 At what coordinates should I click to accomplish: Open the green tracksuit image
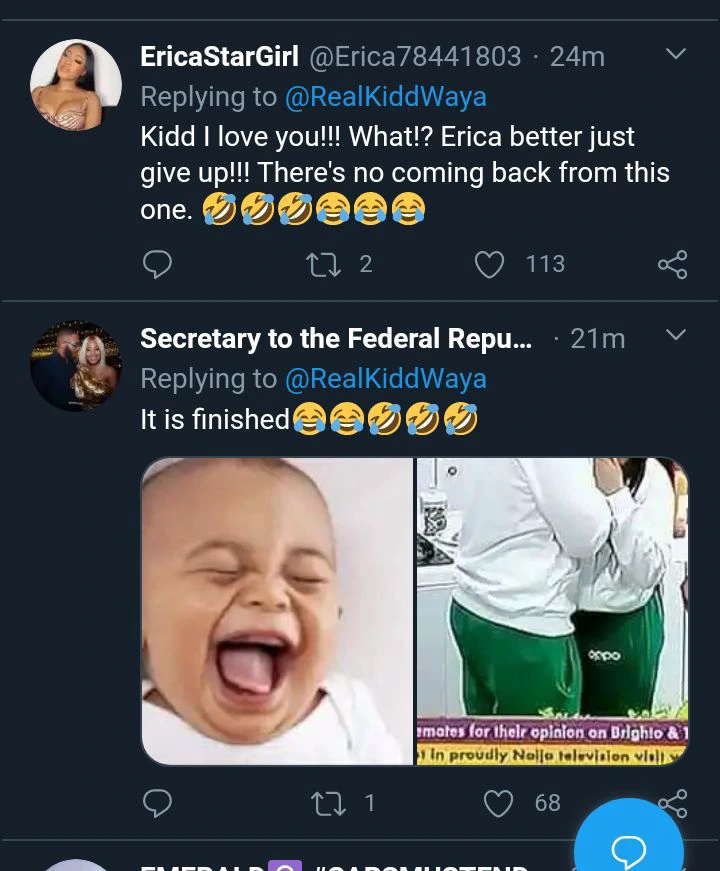pyautogui.click(x=552, y=611)
